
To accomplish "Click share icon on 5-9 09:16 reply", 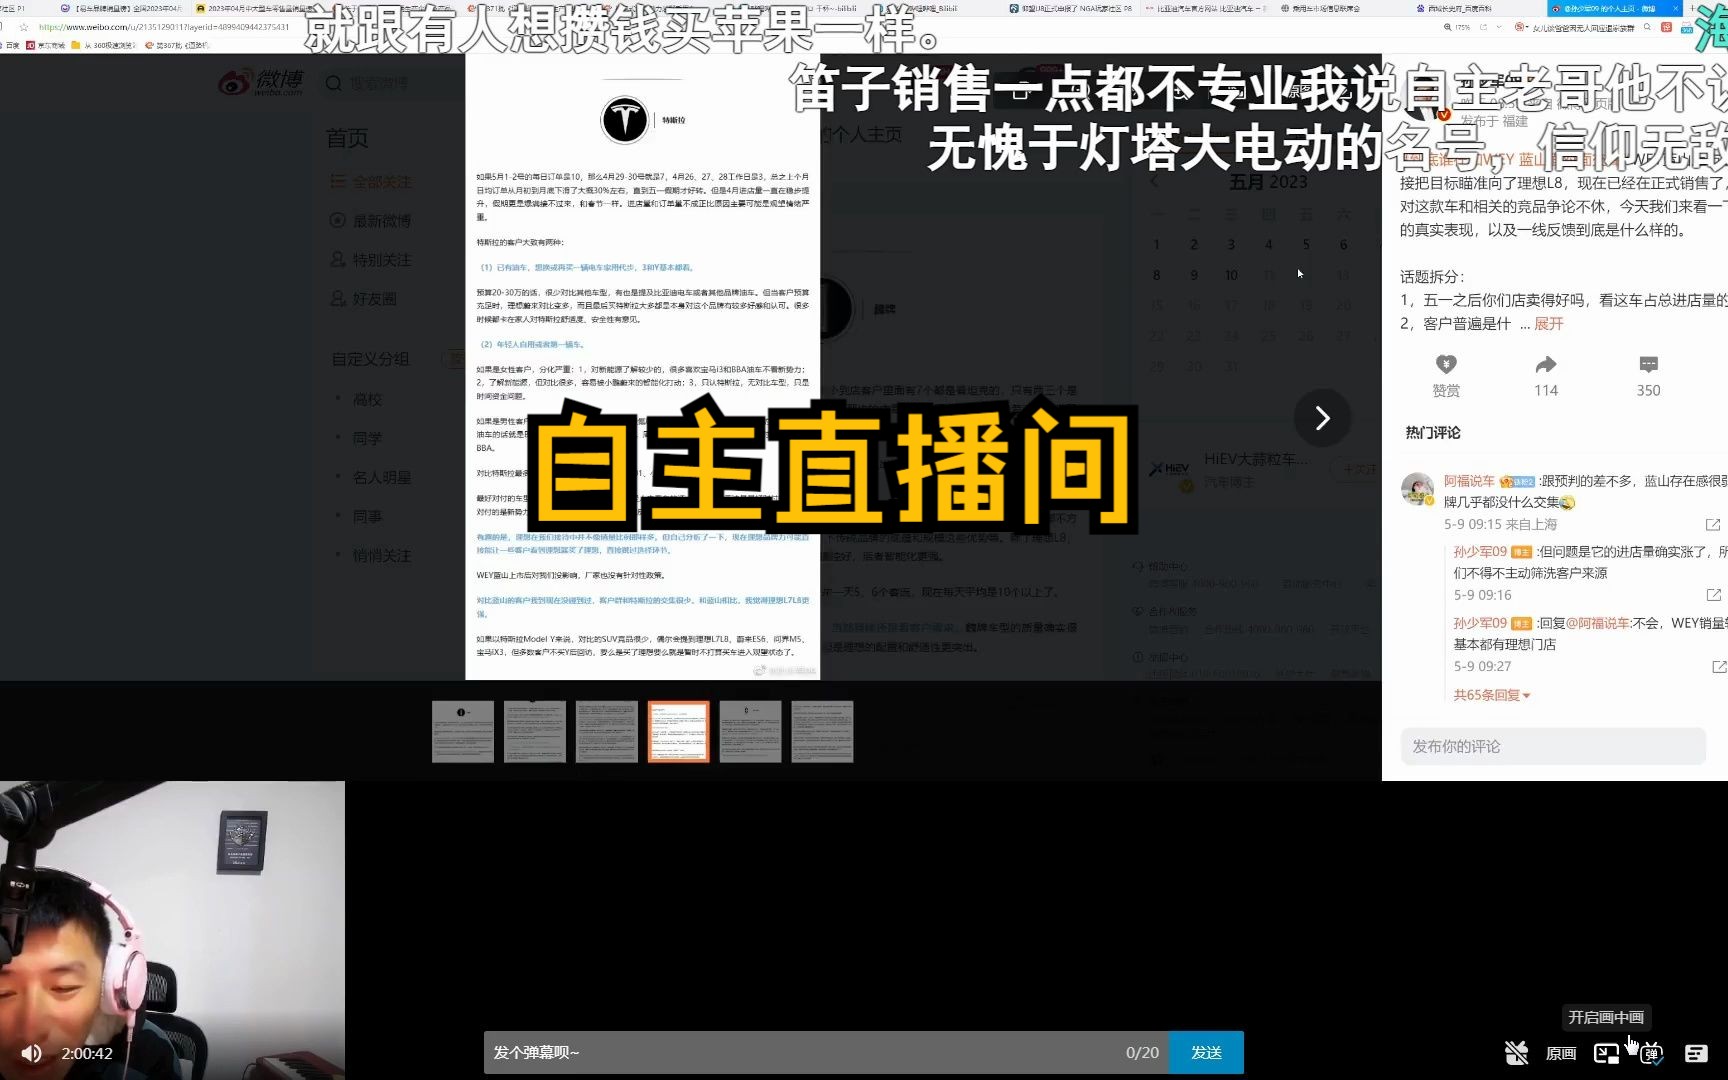I will [x=1713, y=595].
